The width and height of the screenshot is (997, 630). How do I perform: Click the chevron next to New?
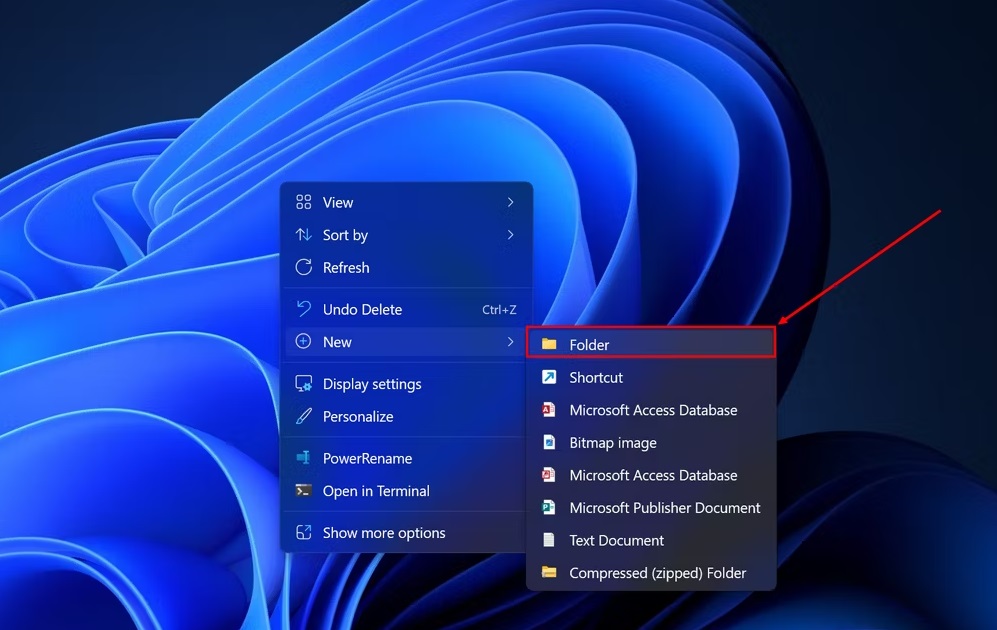(x=510, y=342)
